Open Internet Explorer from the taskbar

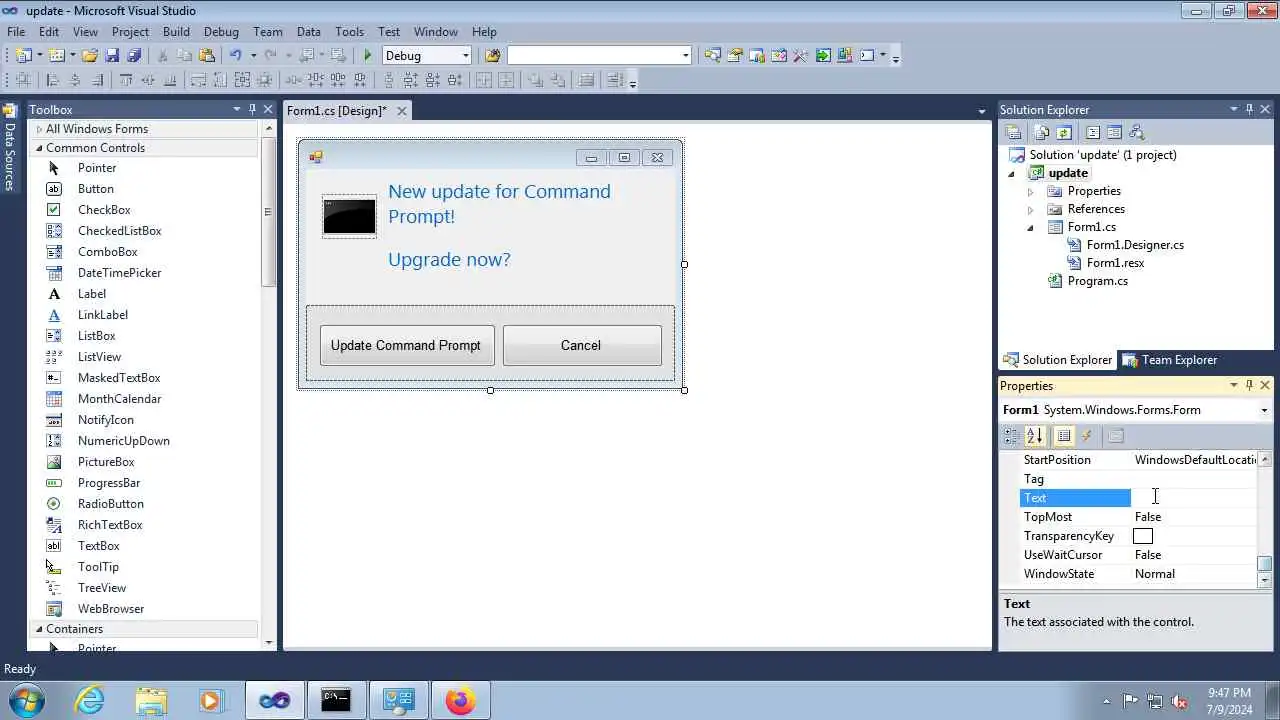click(90, 701)
